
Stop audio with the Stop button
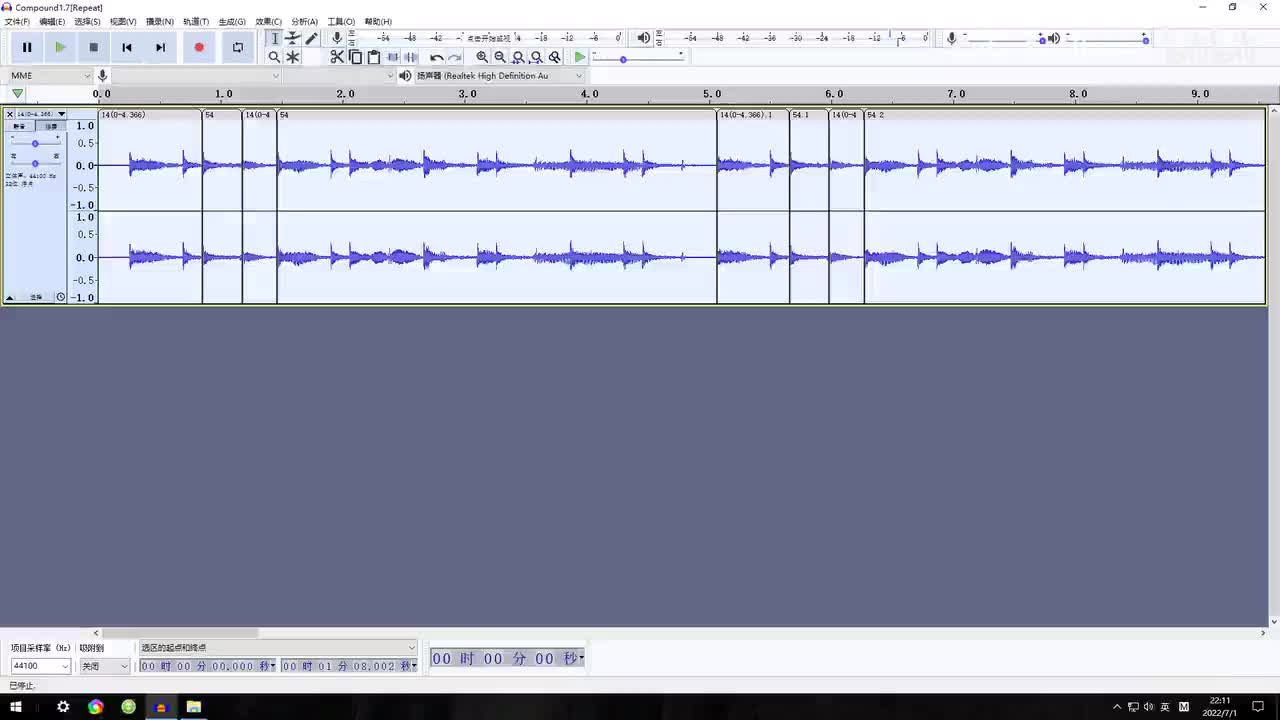pyautogui.click(x=94, y=47)
